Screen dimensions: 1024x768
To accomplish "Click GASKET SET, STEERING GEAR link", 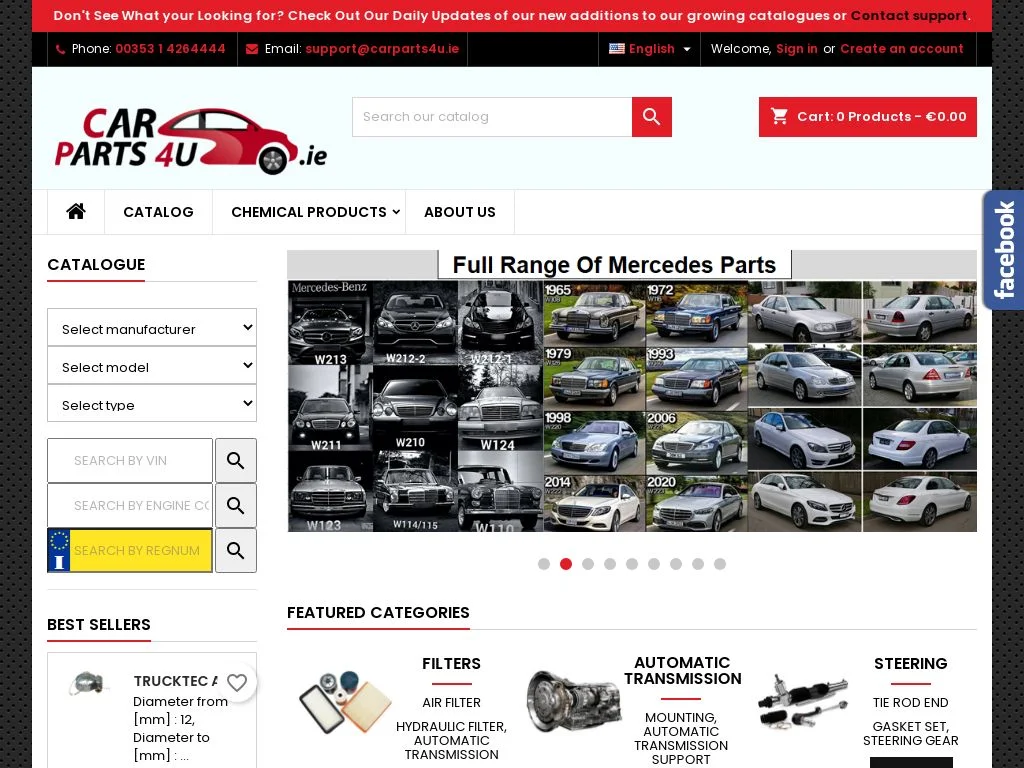I will pos(910,733).
